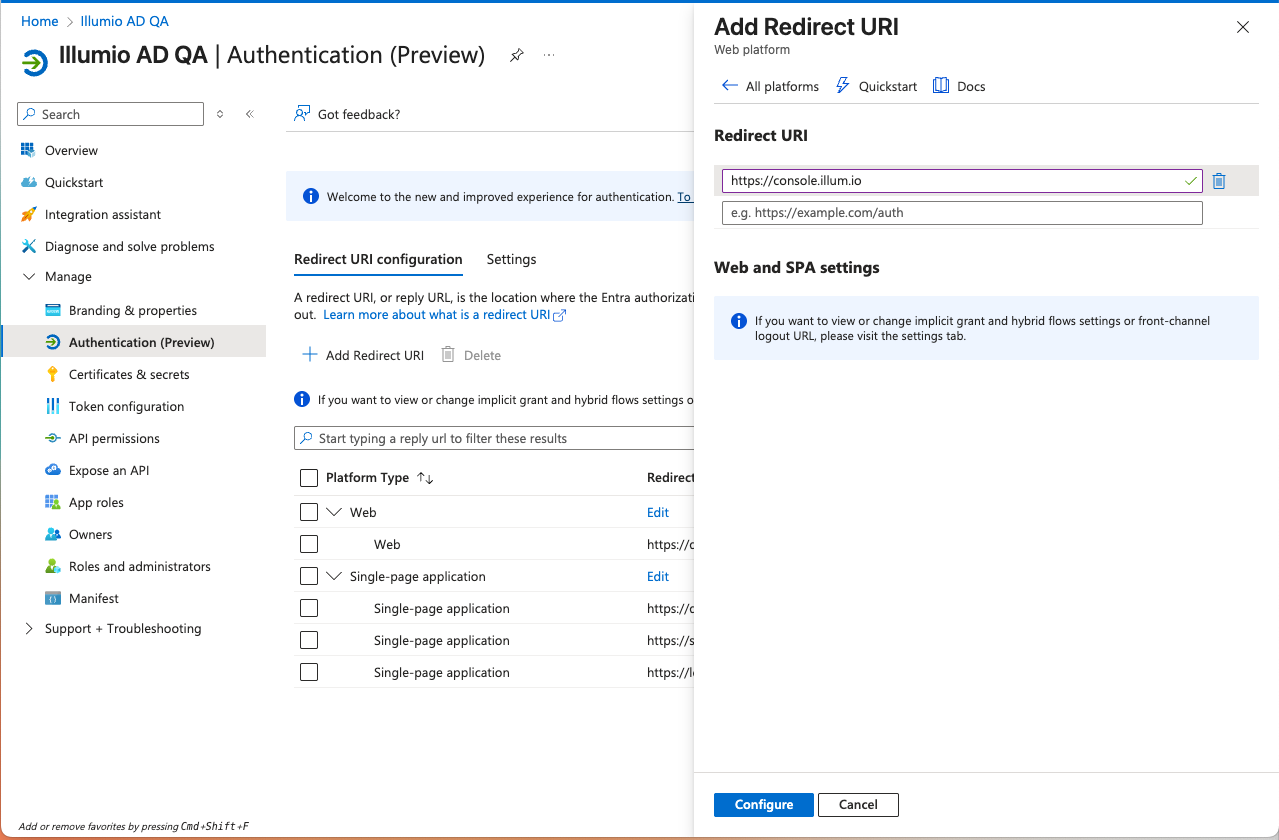Pin the Authentication page with the pin icon

click(516, 55)
